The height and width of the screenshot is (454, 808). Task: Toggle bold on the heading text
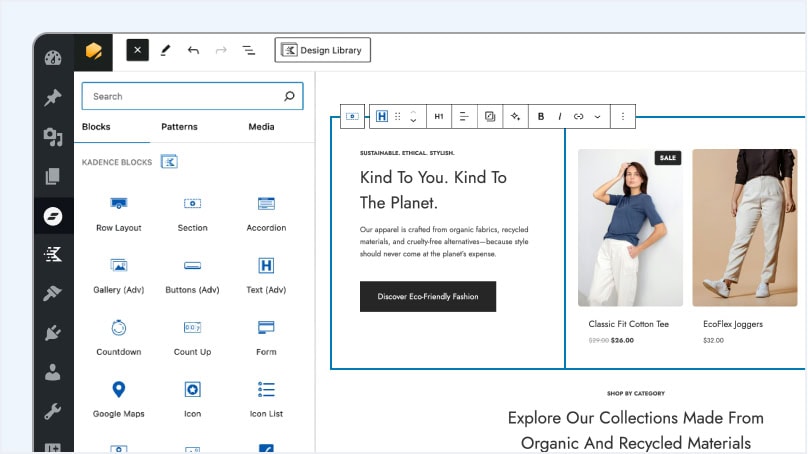(541, 117)
